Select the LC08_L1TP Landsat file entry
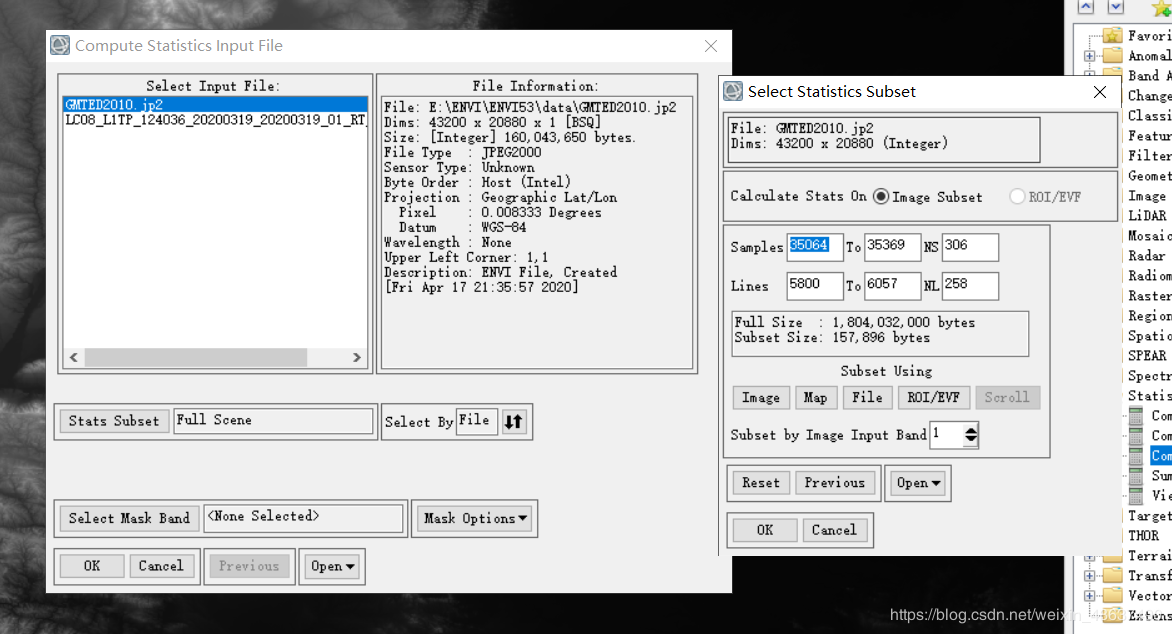Screen dimensions: 1172x634 (x=215, y=120)
